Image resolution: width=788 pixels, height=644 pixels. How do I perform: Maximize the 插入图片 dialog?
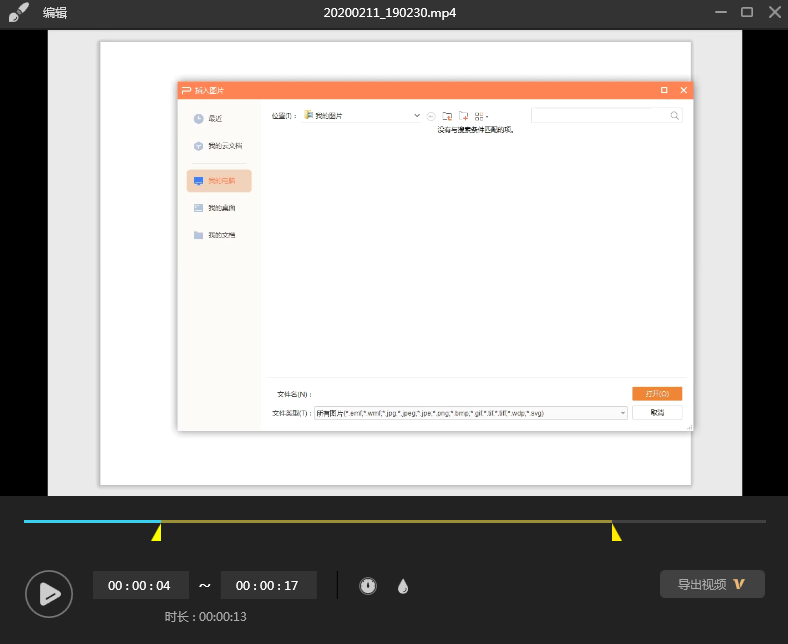[664, 90]
